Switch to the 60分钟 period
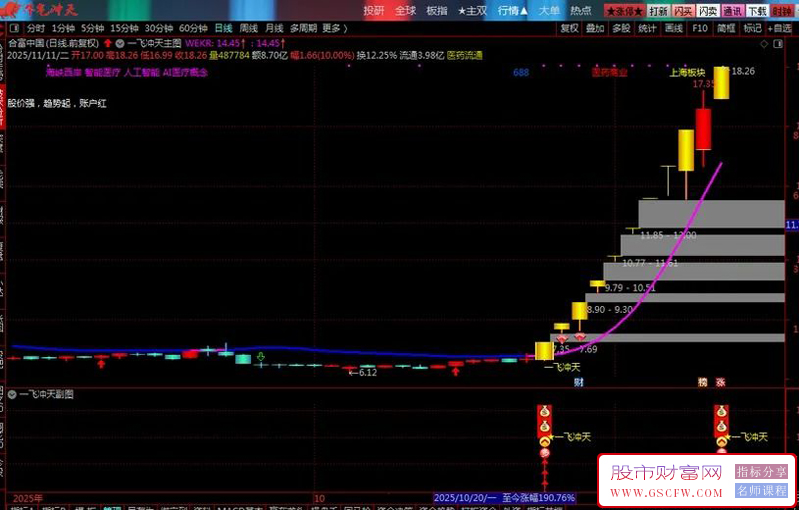 coord(193,28)
